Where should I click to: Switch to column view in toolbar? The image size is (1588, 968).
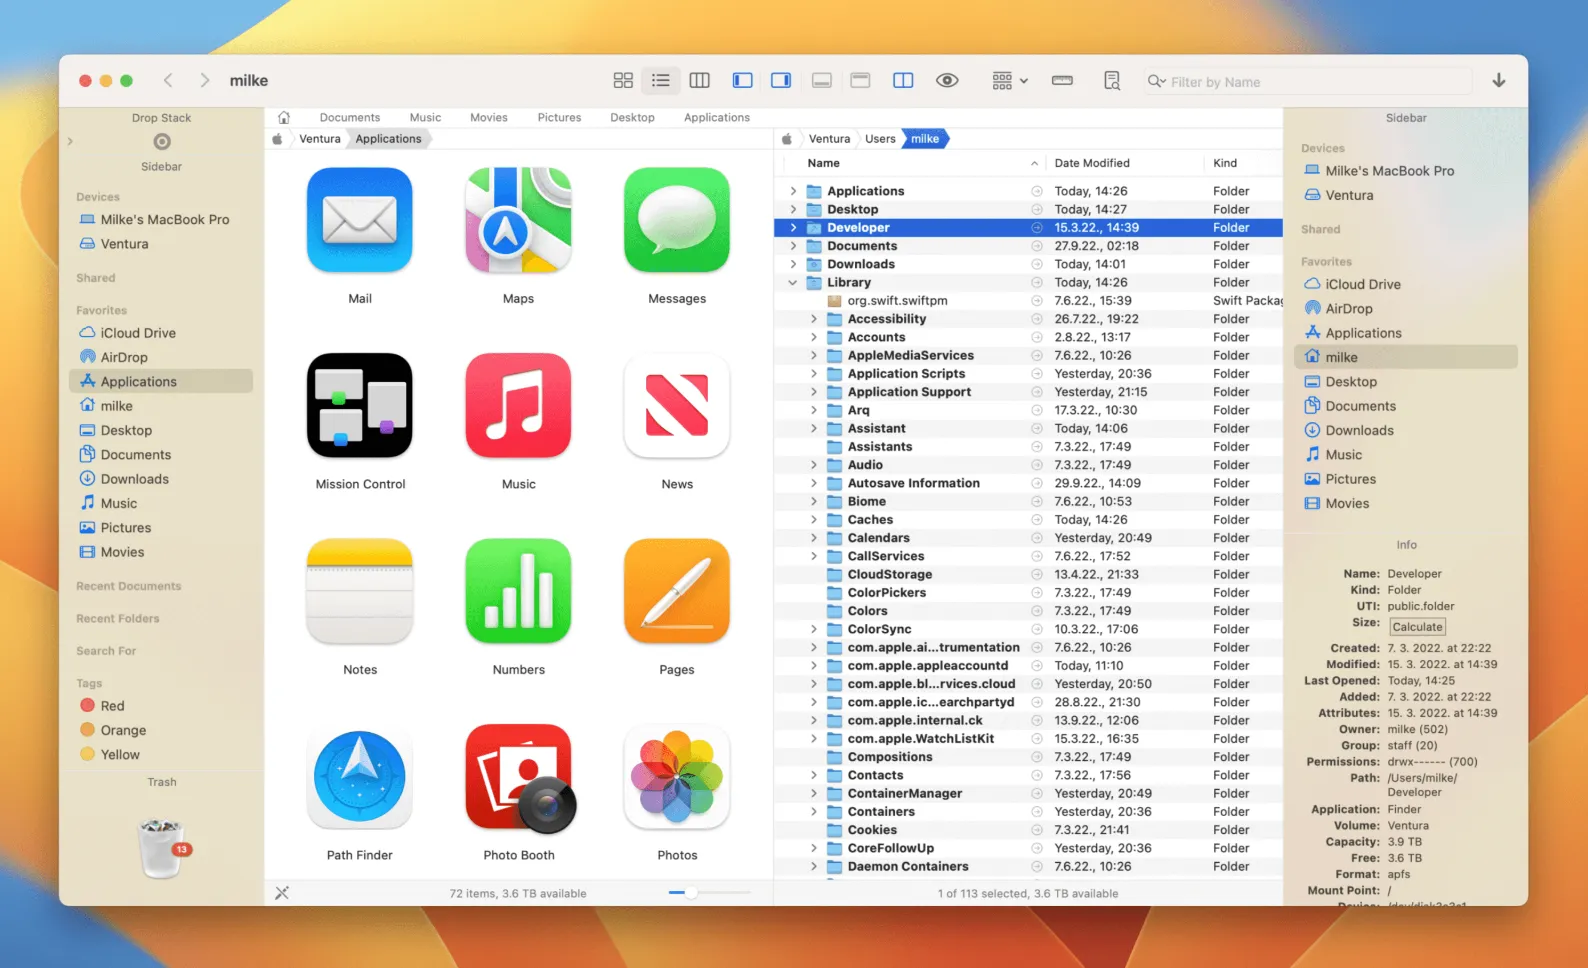700,81
